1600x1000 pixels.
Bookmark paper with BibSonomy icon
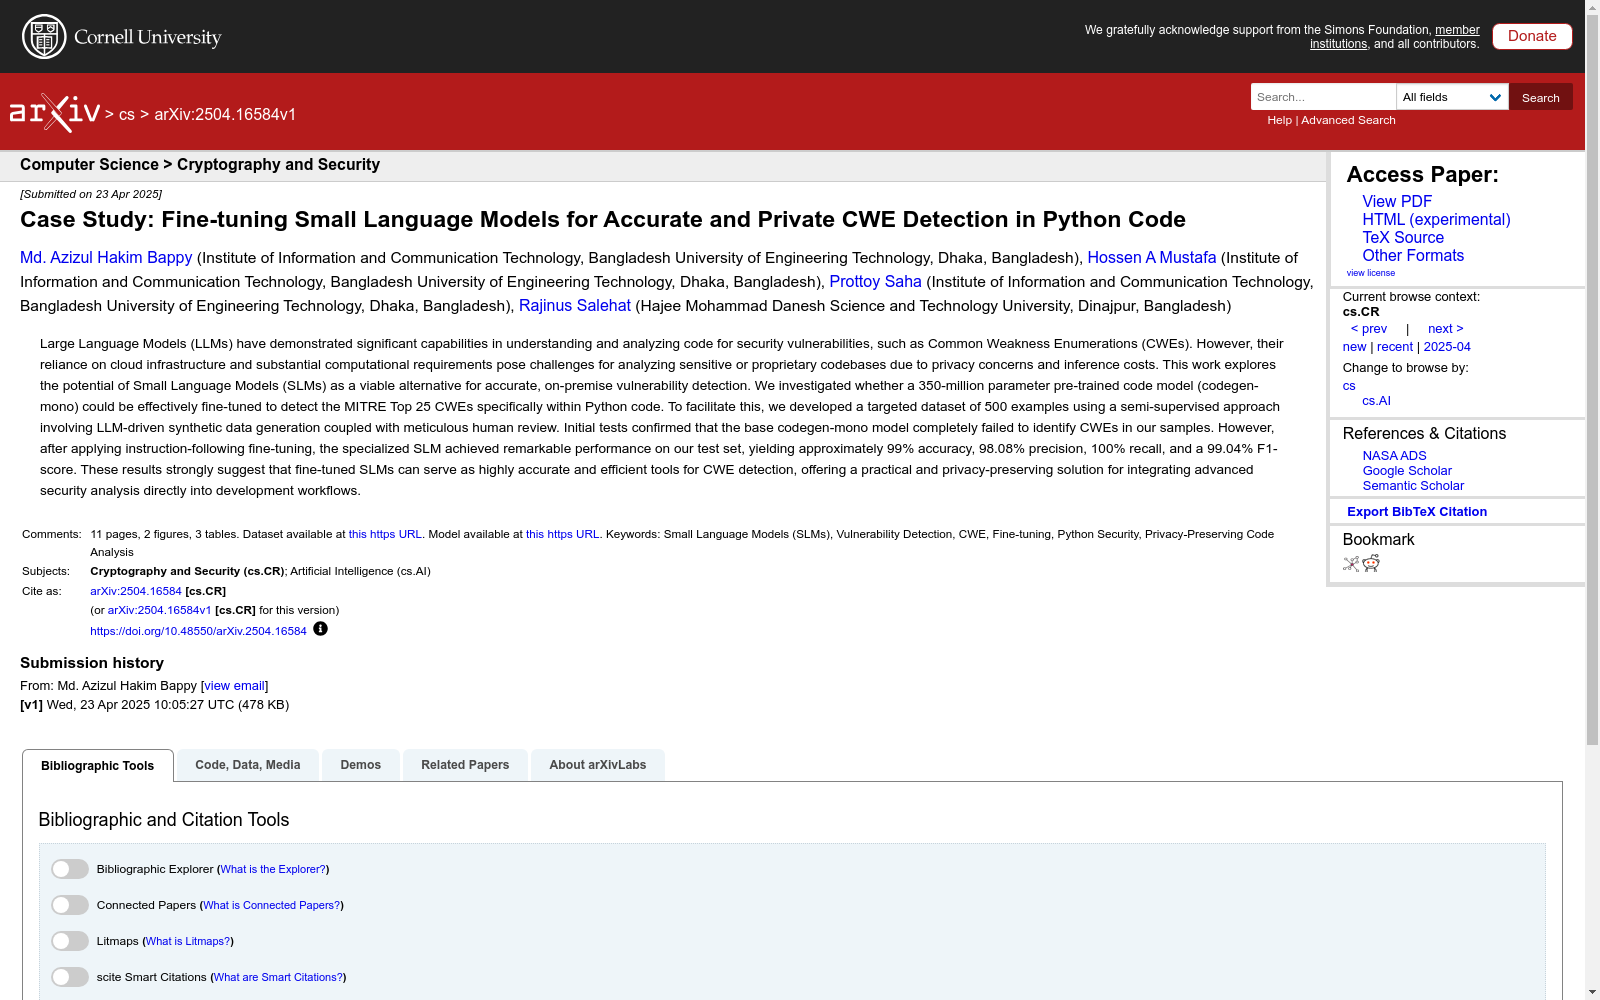(x=1351, y=564)
